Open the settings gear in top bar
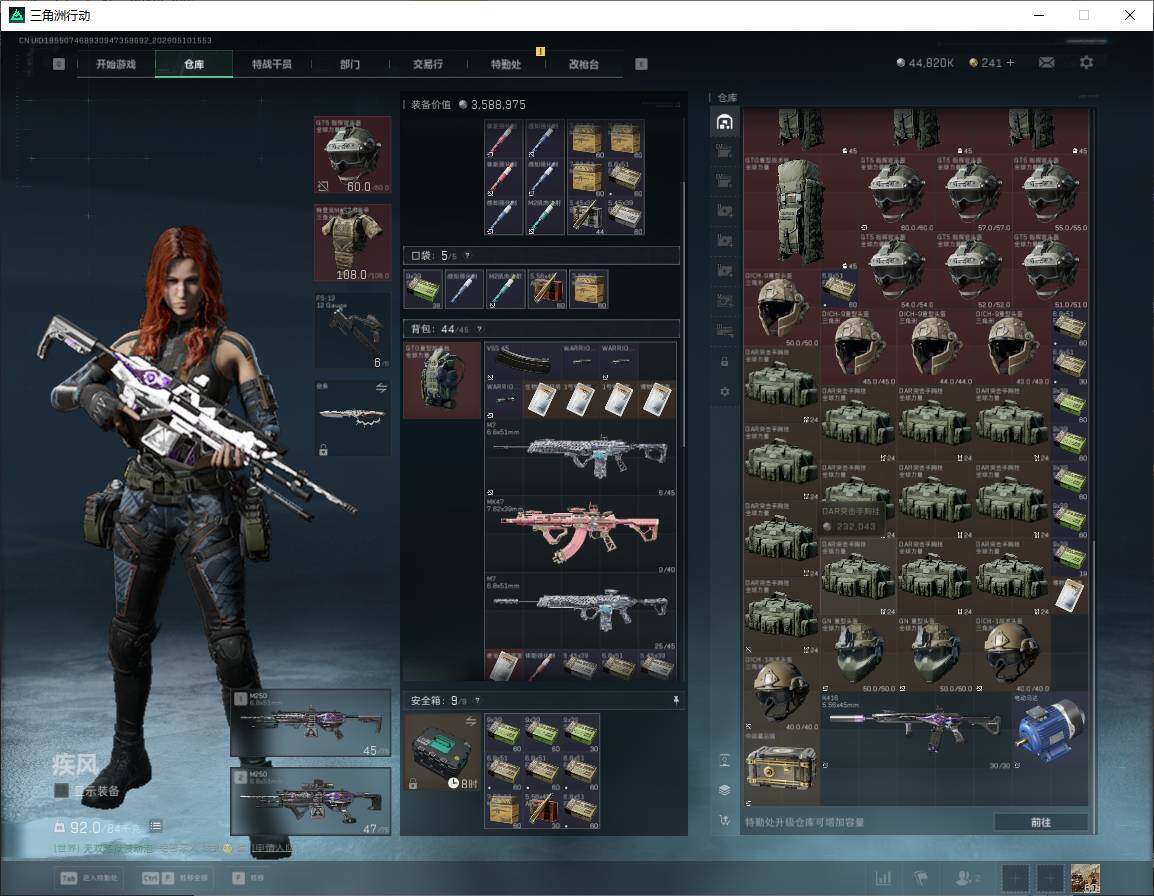The width and height of the screenshot is (1154, 896). pos(1086,63)
